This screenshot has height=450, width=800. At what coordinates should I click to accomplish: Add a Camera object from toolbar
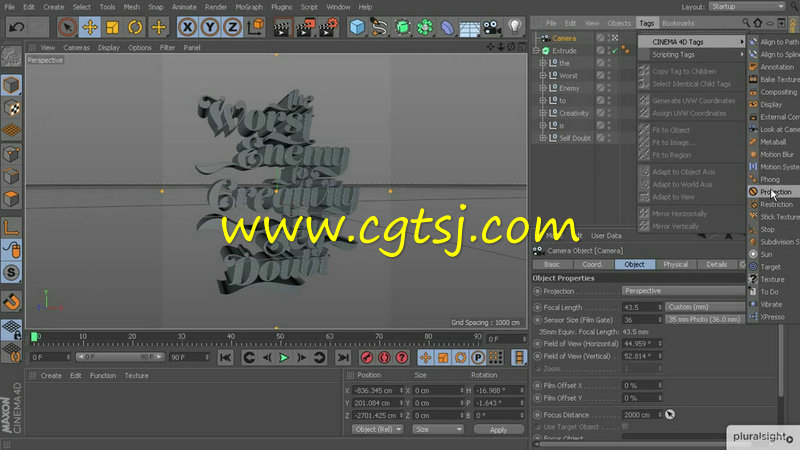(x=492, y=27)
